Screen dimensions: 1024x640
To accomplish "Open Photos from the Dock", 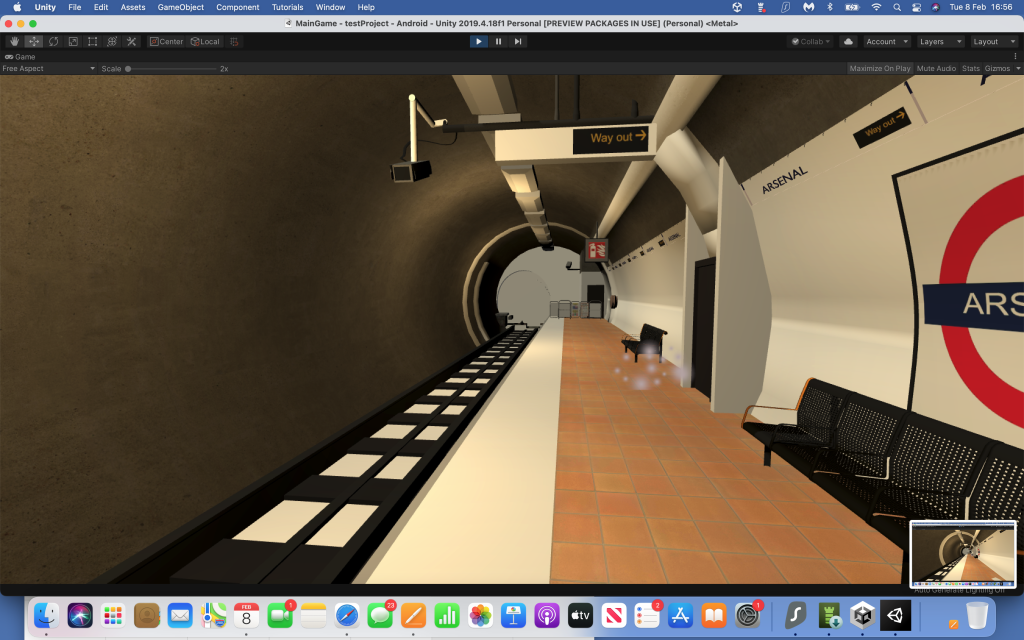I will click(x=480, y=615).
